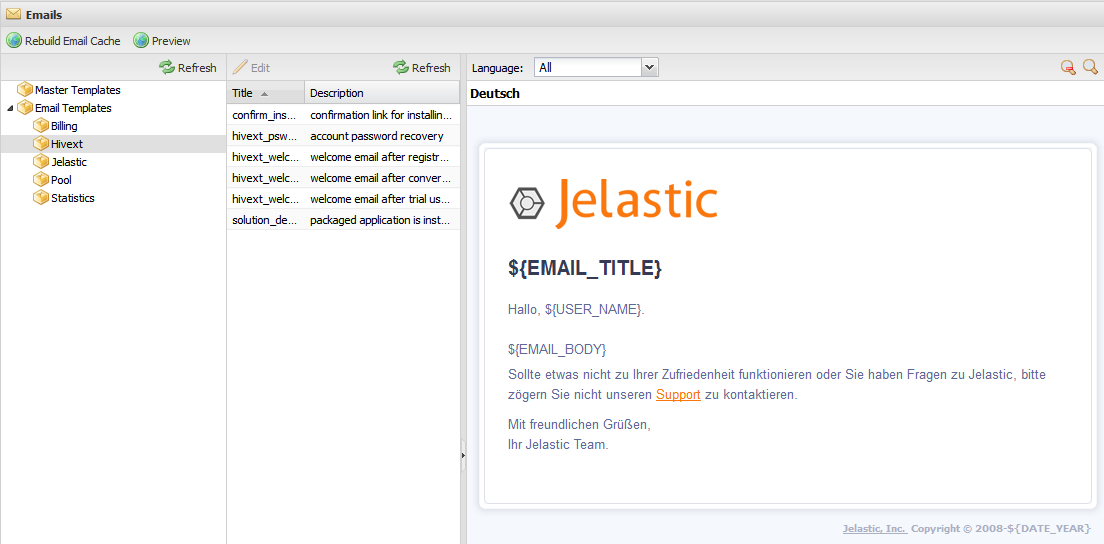The height and width of the screenshot is (544, 1104).
Task: Click the Master Templates package icon
Action: [25, 90]
